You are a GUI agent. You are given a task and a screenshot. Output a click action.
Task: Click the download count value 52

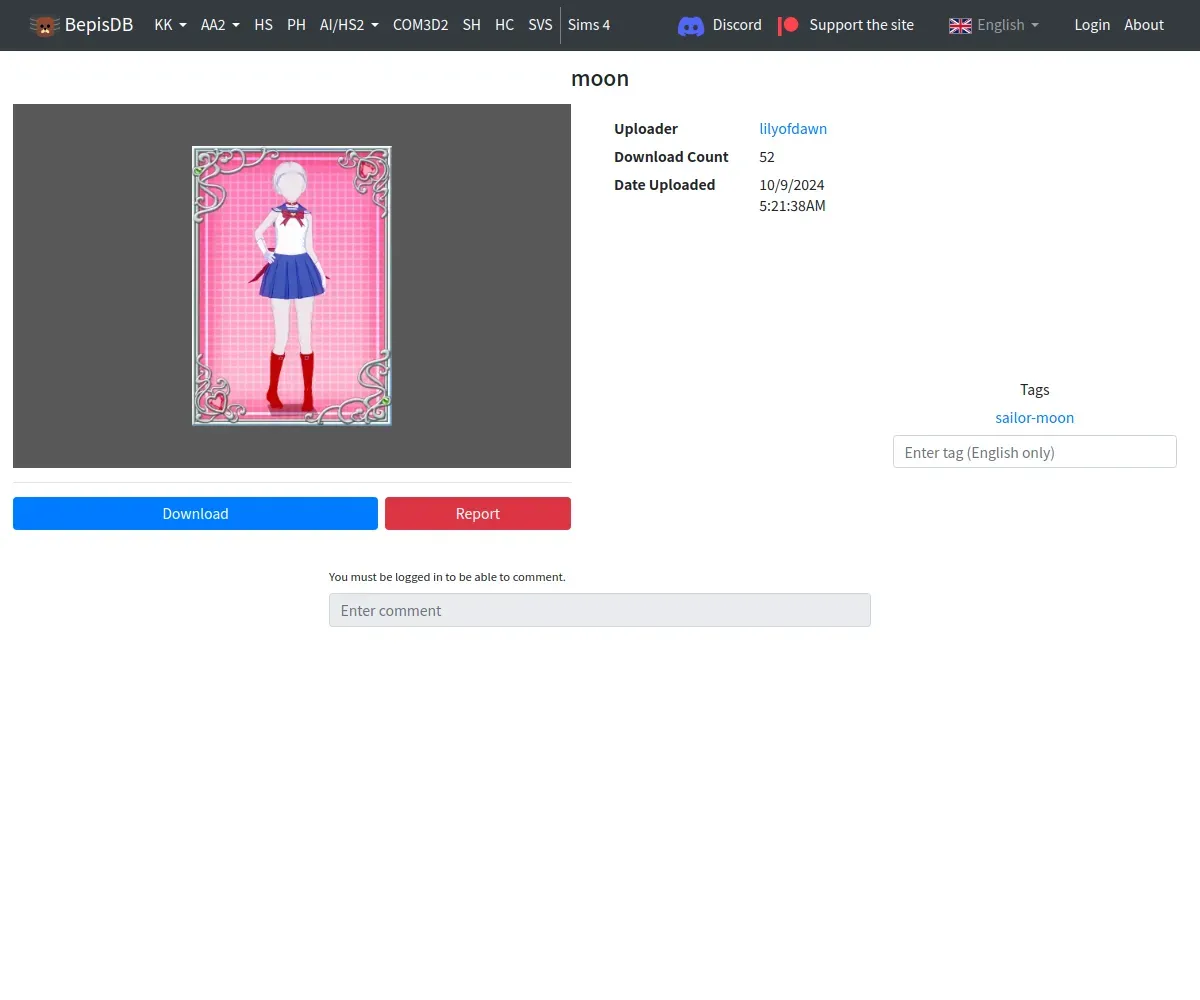click(767, 157)
